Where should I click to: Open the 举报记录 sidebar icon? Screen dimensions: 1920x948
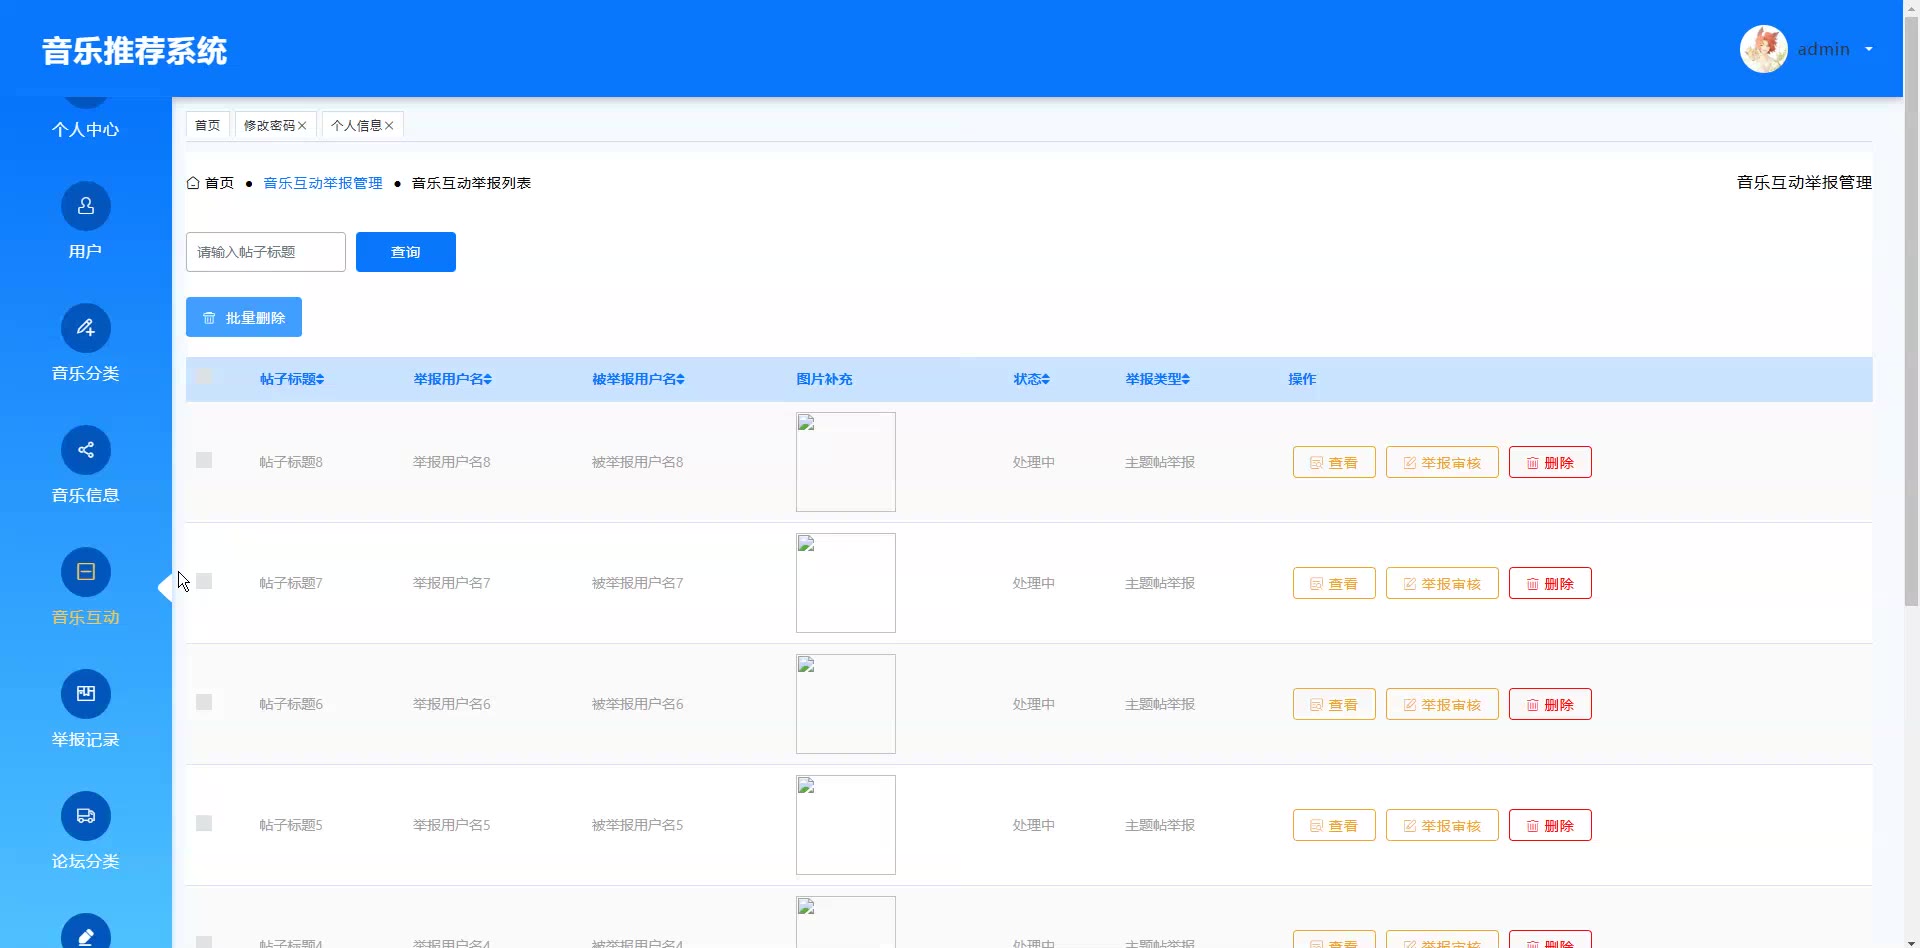pos(86,694)
